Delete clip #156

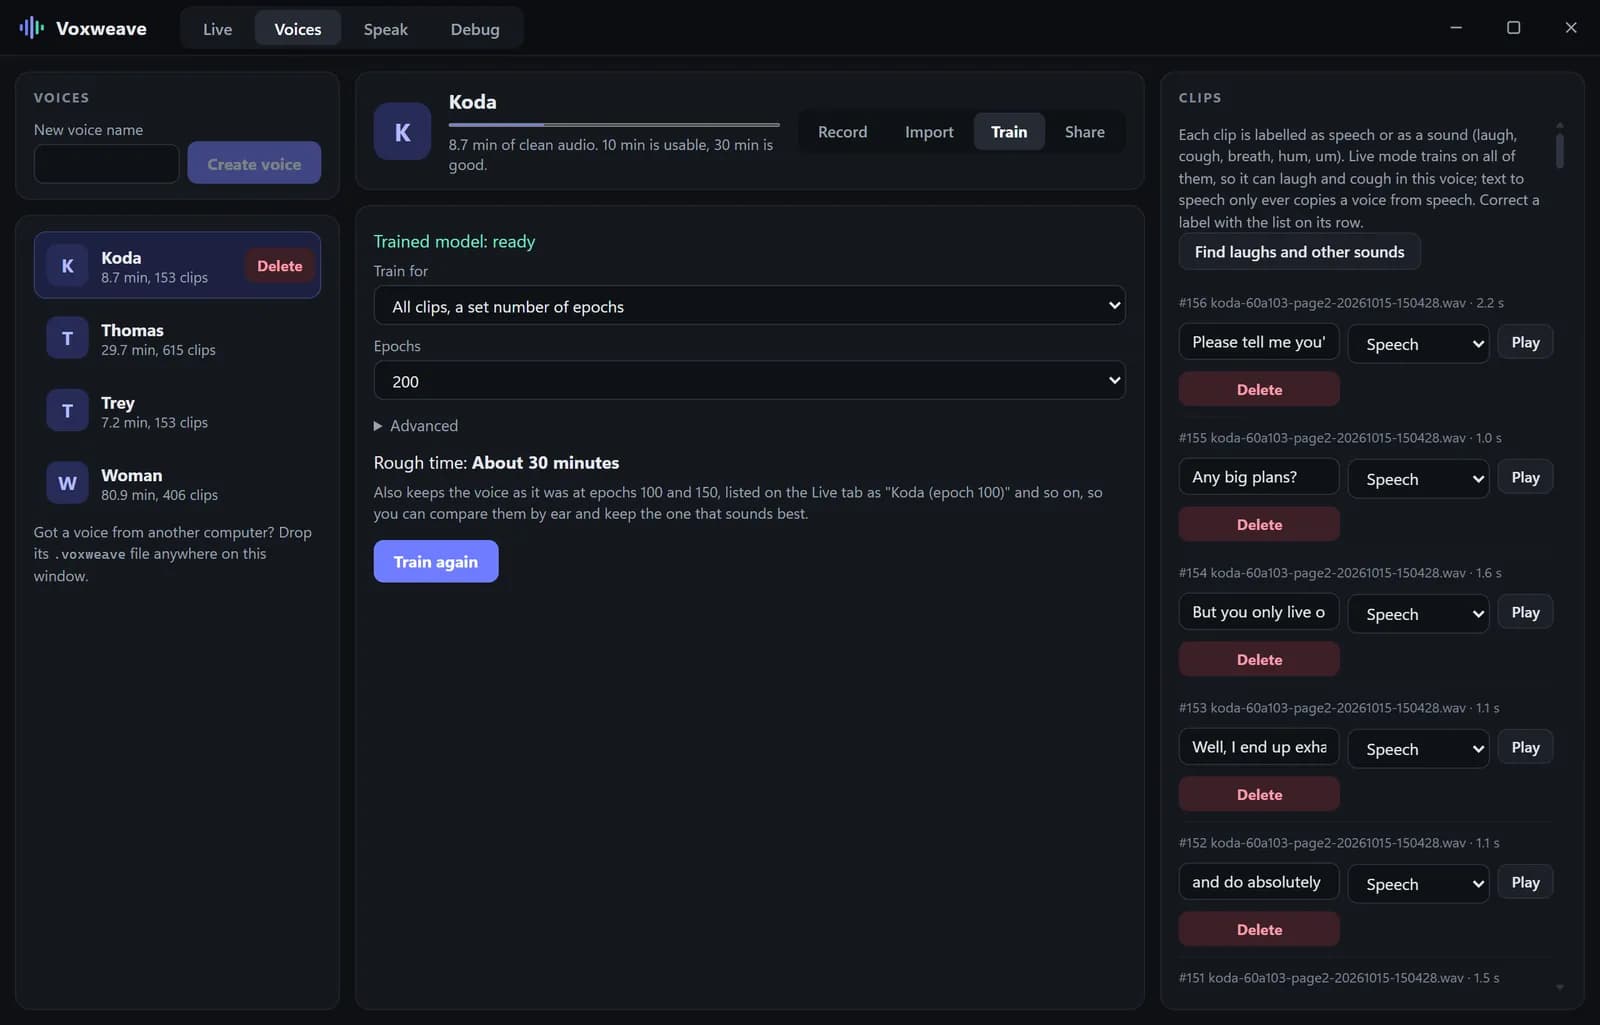1259,390
